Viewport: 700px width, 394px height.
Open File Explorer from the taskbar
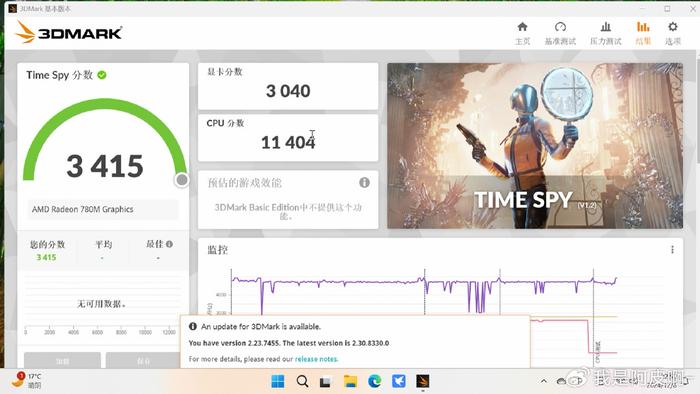tap(350, 381)
